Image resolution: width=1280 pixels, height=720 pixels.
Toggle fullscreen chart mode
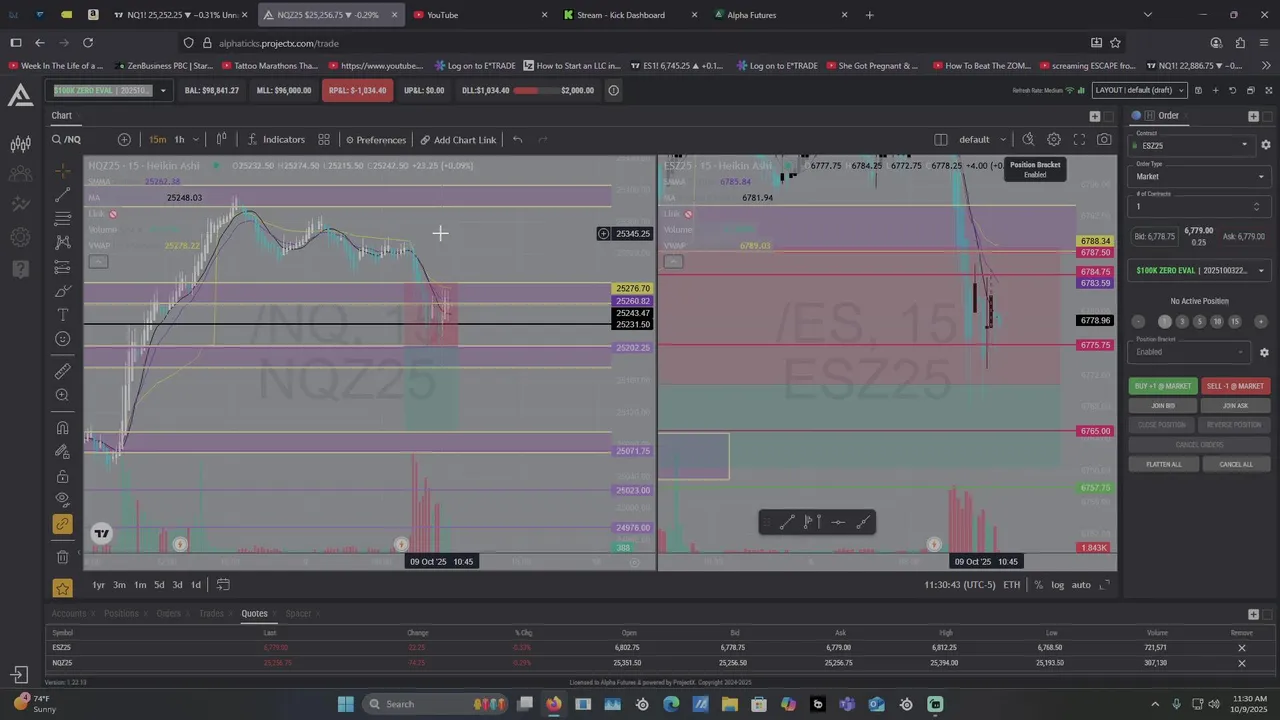tap(1079, 139)
